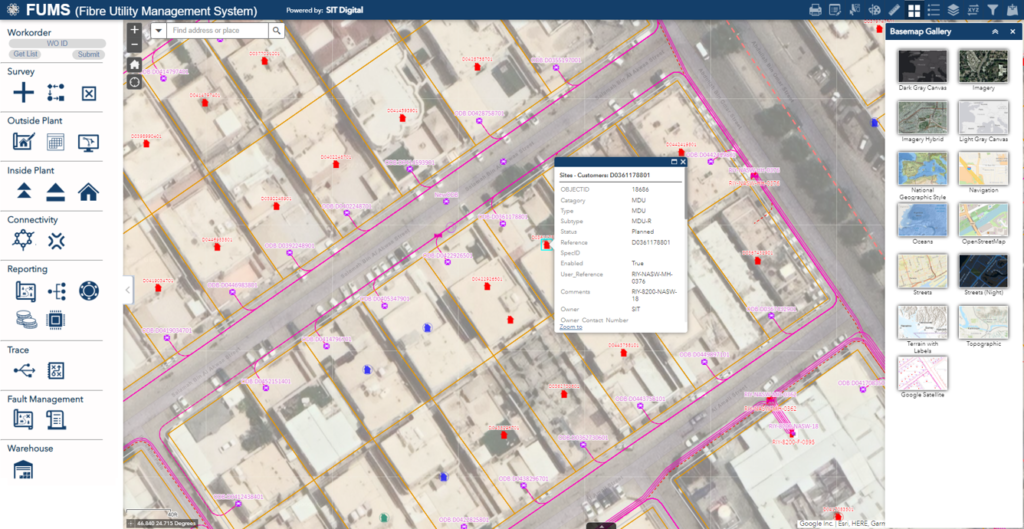Screen dimensions: 1024x529
Task: Click the Trace USB-style icon
Action: [23, 371]
